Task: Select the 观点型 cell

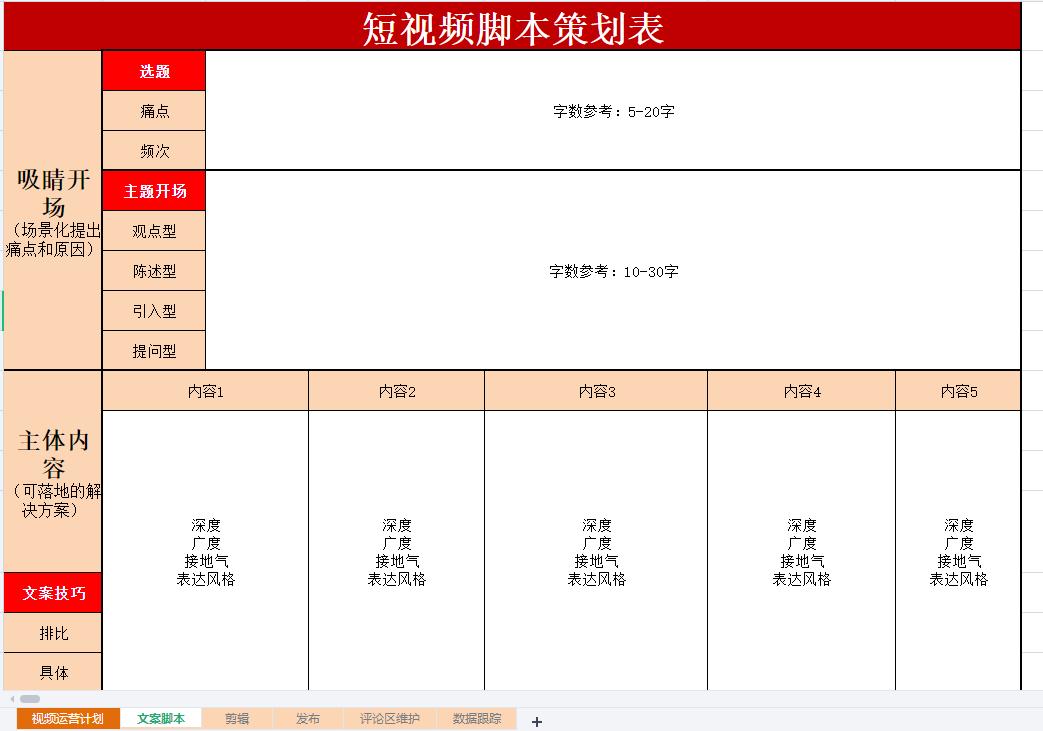Action: (x=154, y=230)
